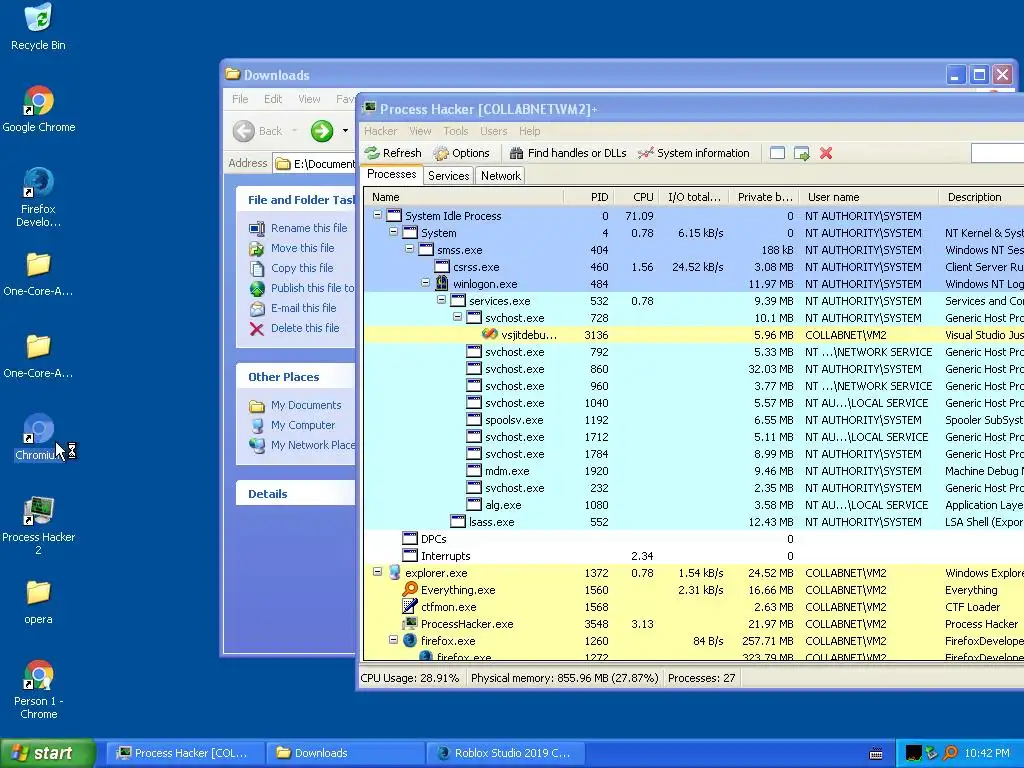Select Firefox Developer desktop shortcut
This screenshot has width=1024, height=768.
[x=38, y=197]
